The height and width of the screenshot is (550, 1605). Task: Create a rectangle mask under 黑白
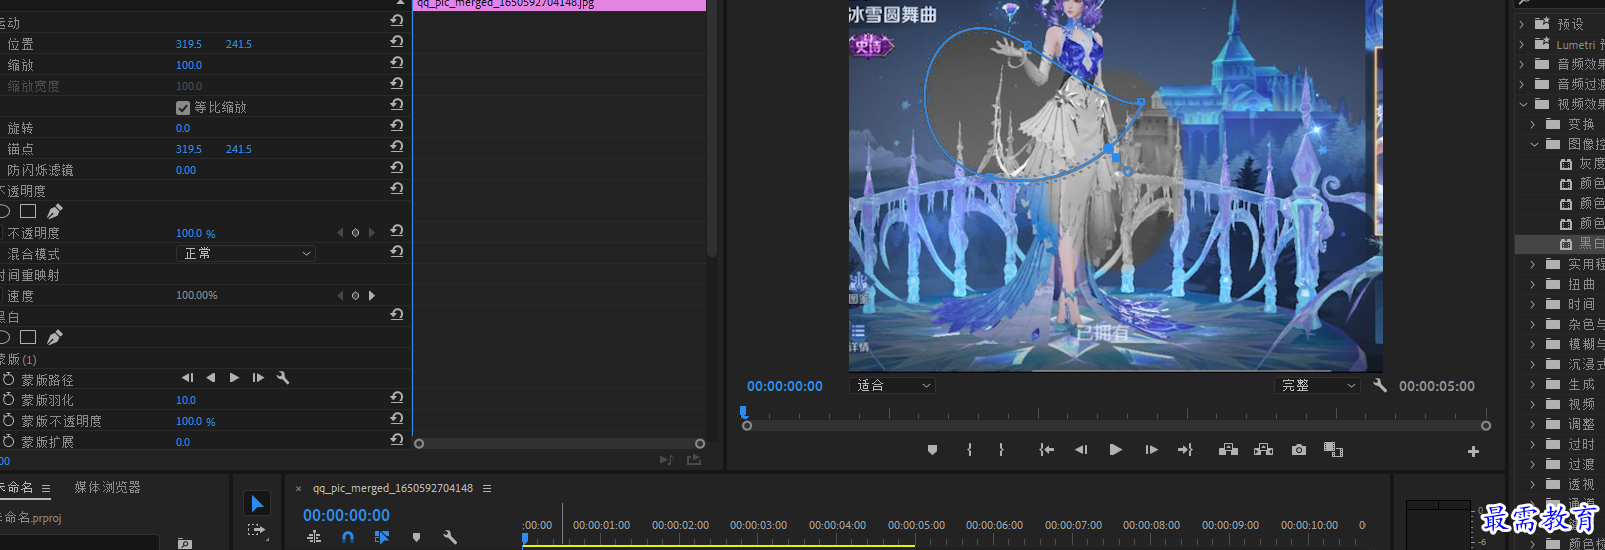coord(28,337)
